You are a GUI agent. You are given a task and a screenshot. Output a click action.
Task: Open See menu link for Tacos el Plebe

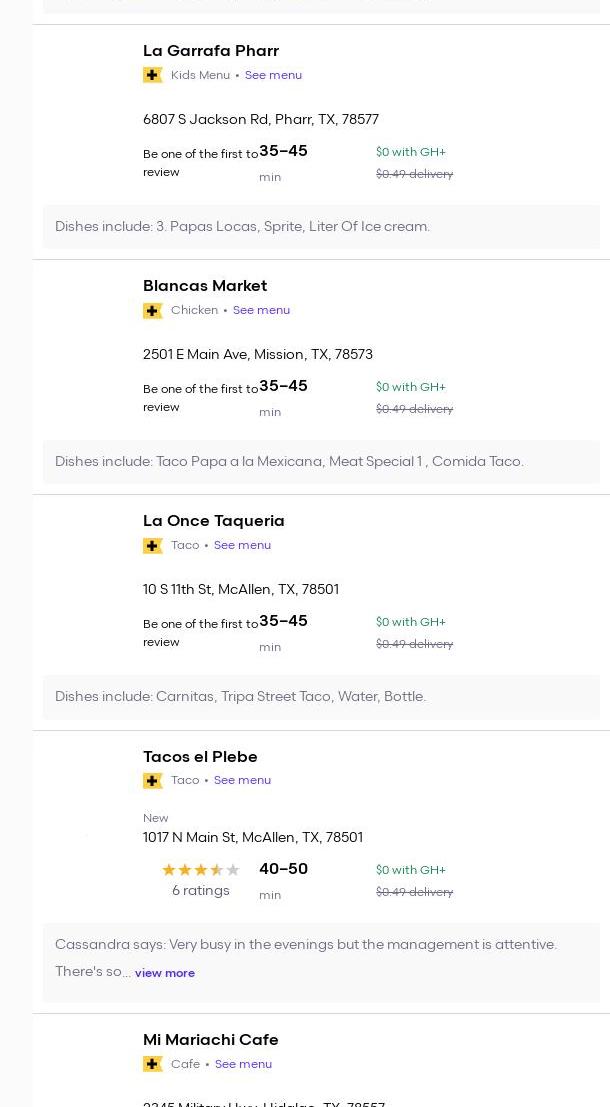tap(242, 781)
